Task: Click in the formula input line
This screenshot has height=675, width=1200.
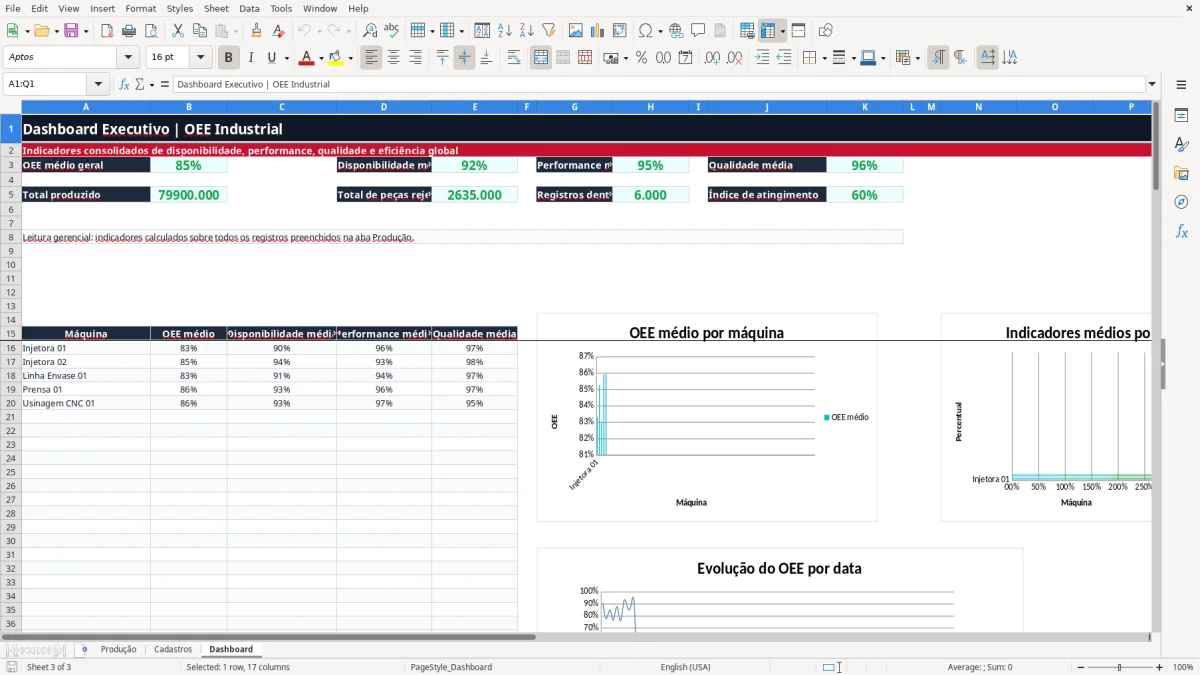Action: [x=658, y=84]
